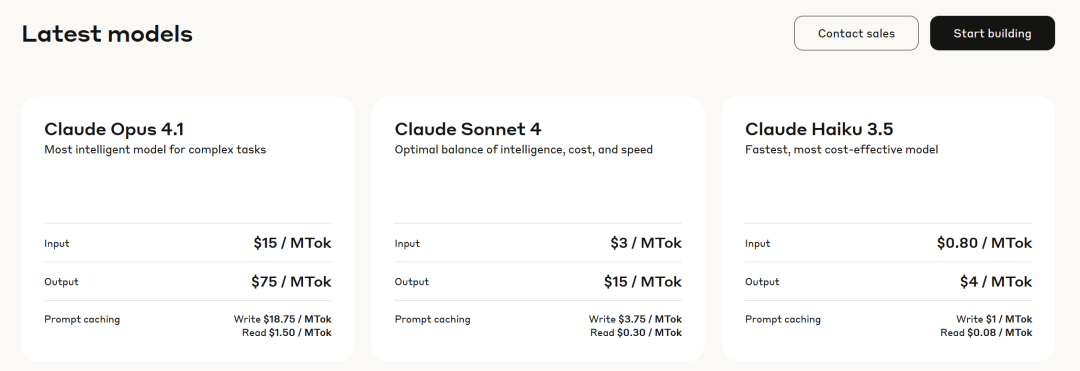
Task: Click 'Fastest, most cost-effective model' description
Action: click(x=842, y=149)
